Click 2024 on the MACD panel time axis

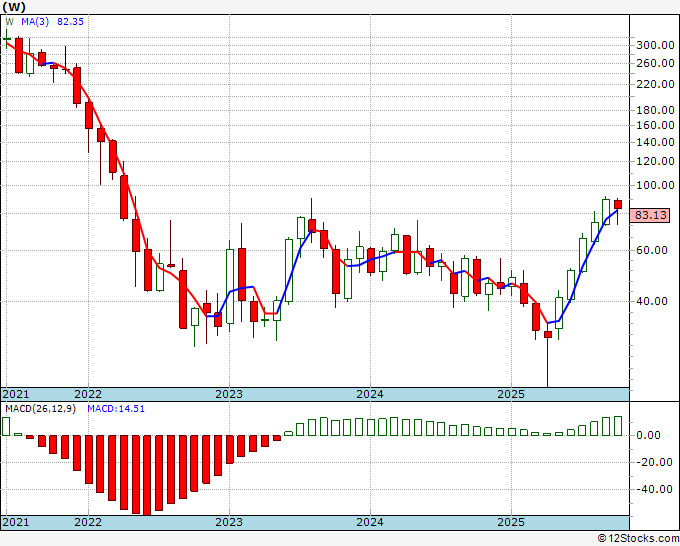pyautogui.click(x=370, y=522)
